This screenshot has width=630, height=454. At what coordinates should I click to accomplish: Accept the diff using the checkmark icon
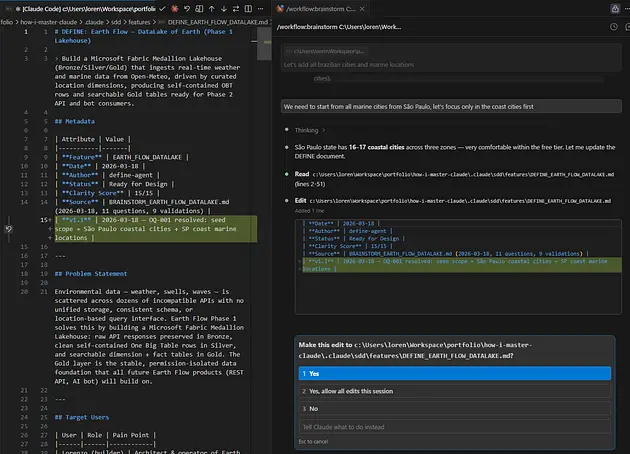pyautogui.click(x=162, y=8)
